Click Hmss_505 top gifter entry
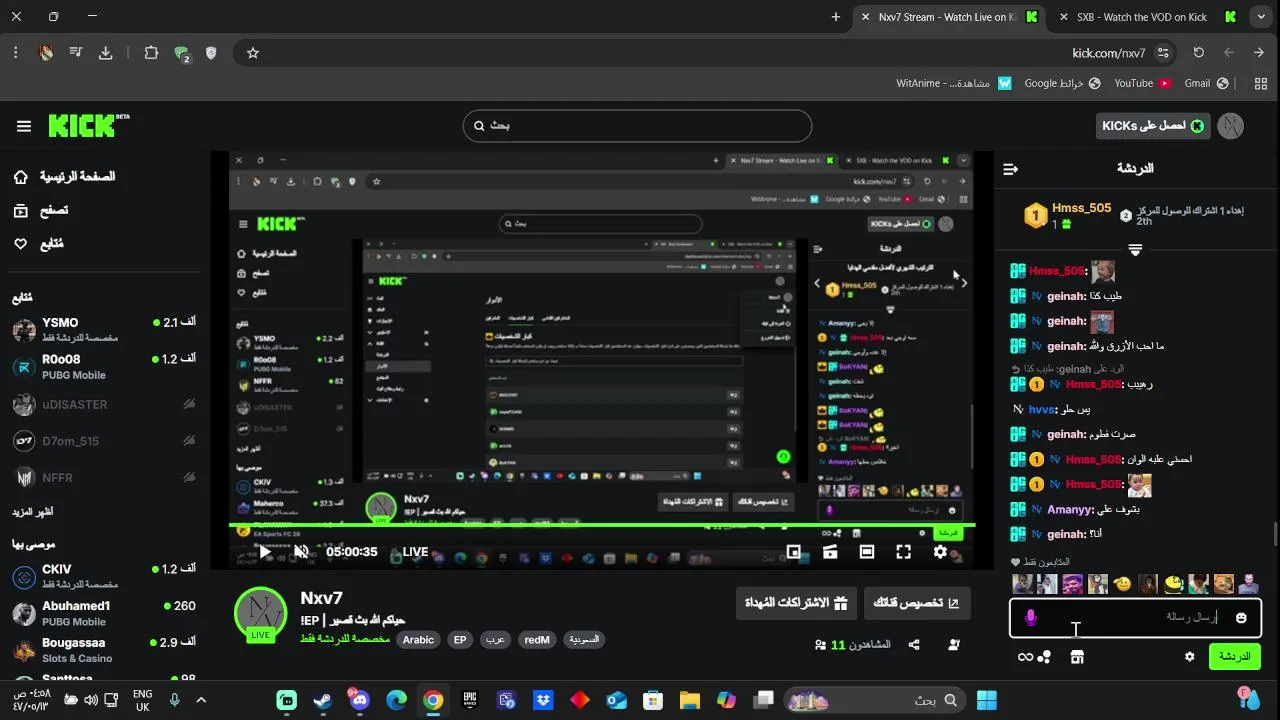Image resolution: width=1280 pixels, height=720 pixels. [x=1067, y=215]
